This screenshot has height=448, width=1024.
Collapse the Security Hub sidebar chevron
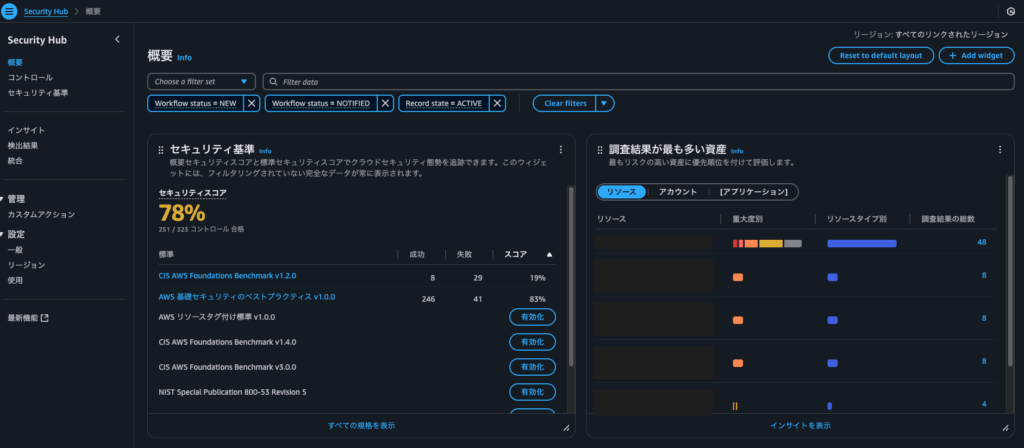[118, 39]
